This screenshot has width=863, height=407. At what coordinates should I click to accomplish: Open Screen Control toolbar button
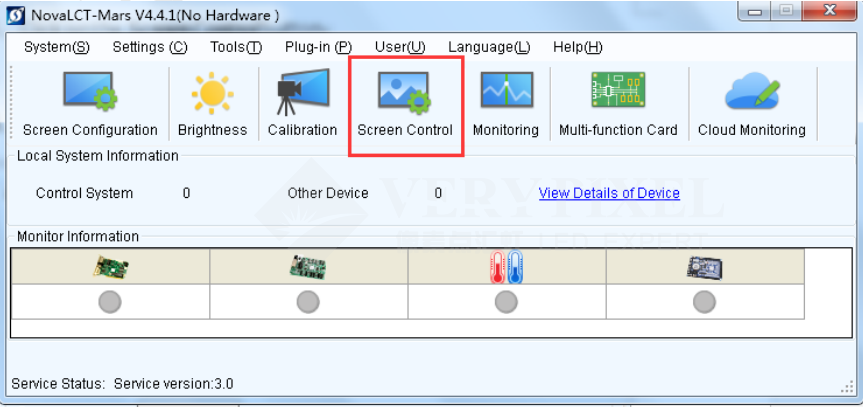405,104
